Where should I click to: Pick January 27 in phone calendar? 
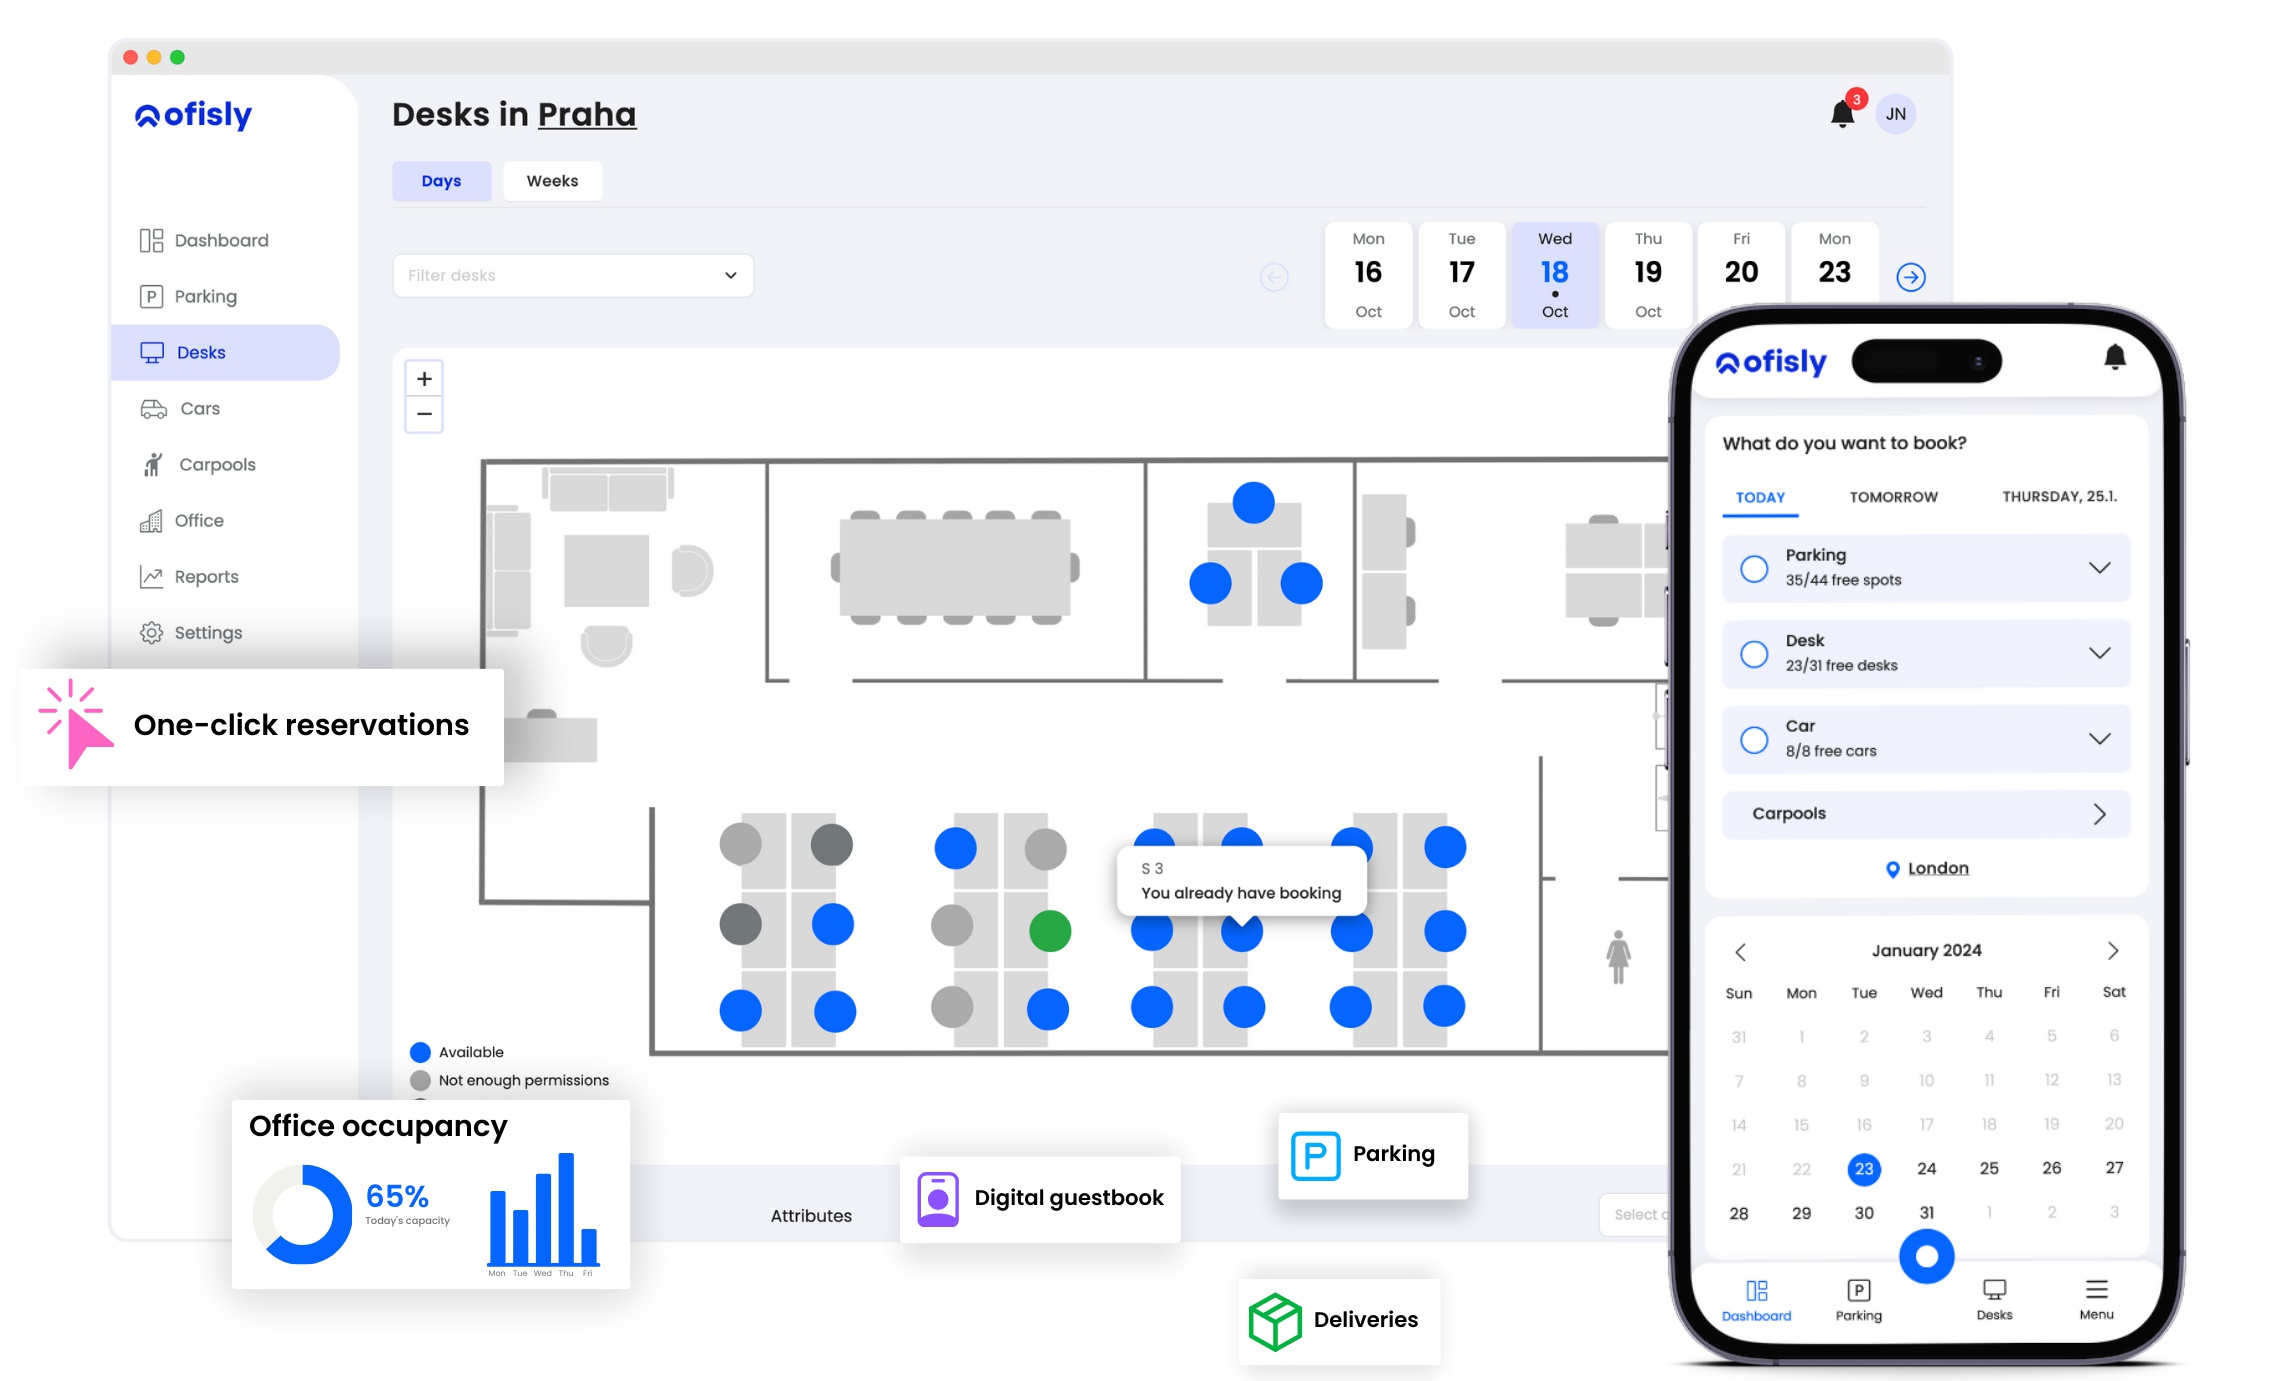[2114, 1168]
